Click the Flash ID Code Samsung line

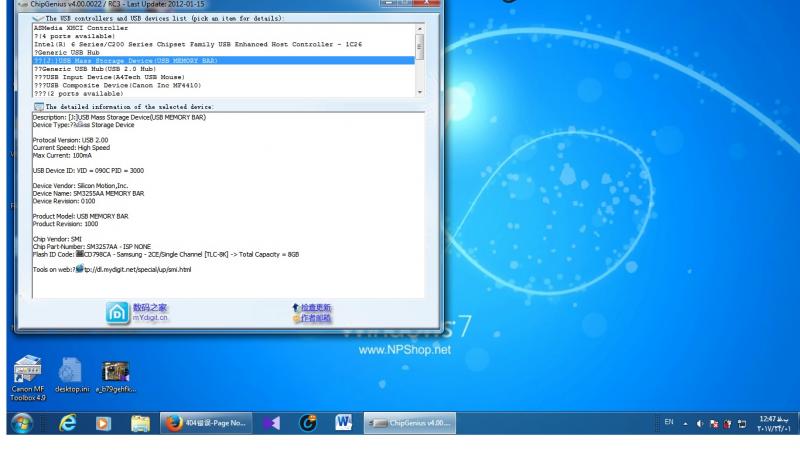pos(166,254)
